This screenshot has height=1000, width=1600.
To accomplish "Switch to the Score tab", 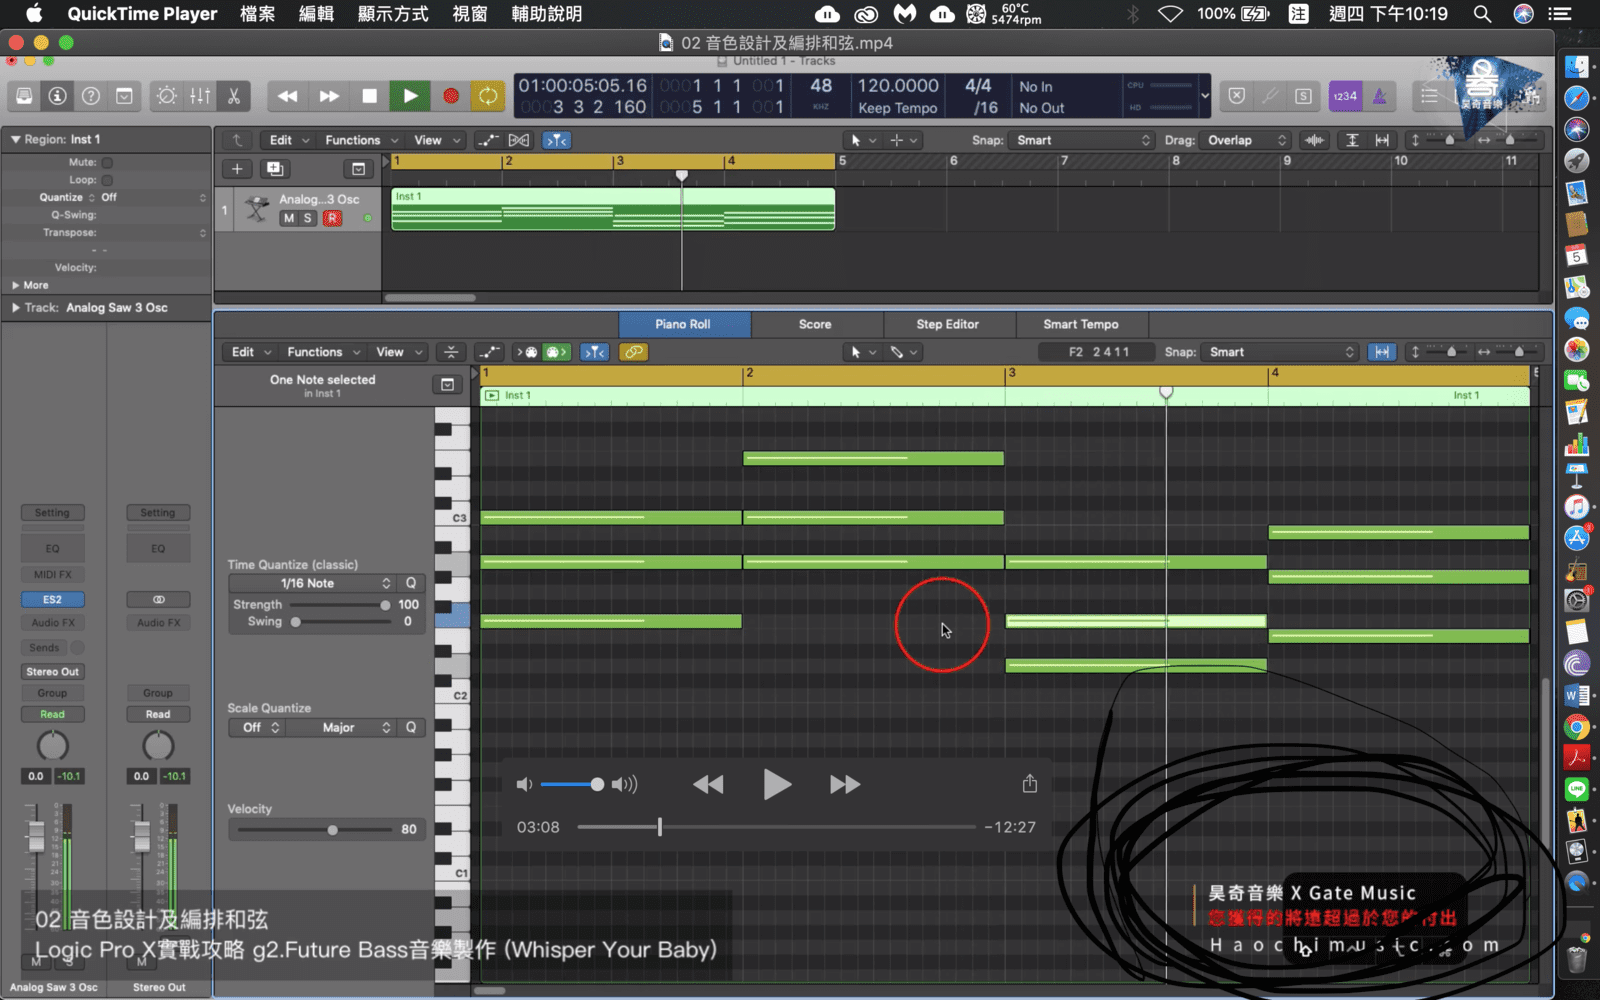I will 815,324.
